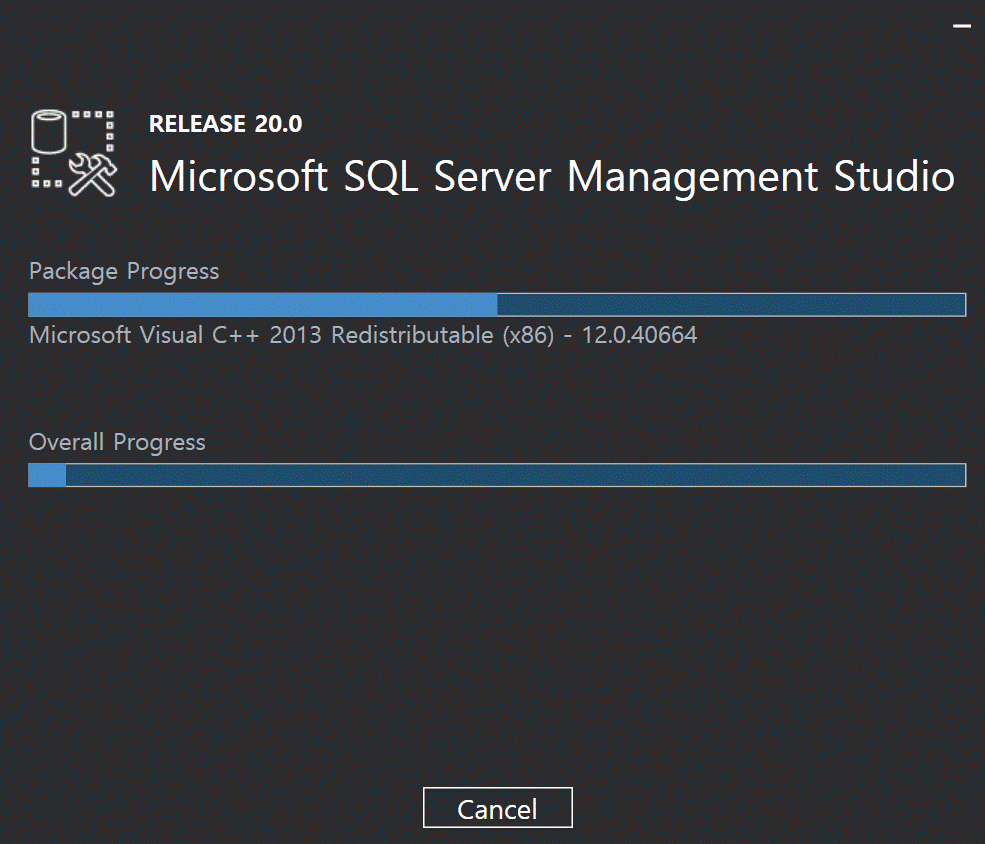Click the 'Package Progress' label
Screen dimensions: 985x844
pyautogui.click(x=124, y=272)
